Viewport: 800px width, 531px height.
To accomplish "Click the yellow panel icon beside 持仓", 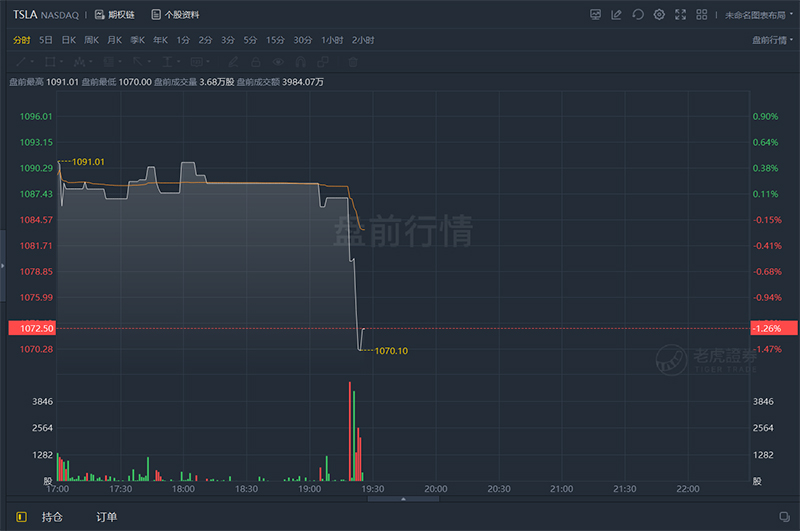I will tap(21, 517).
